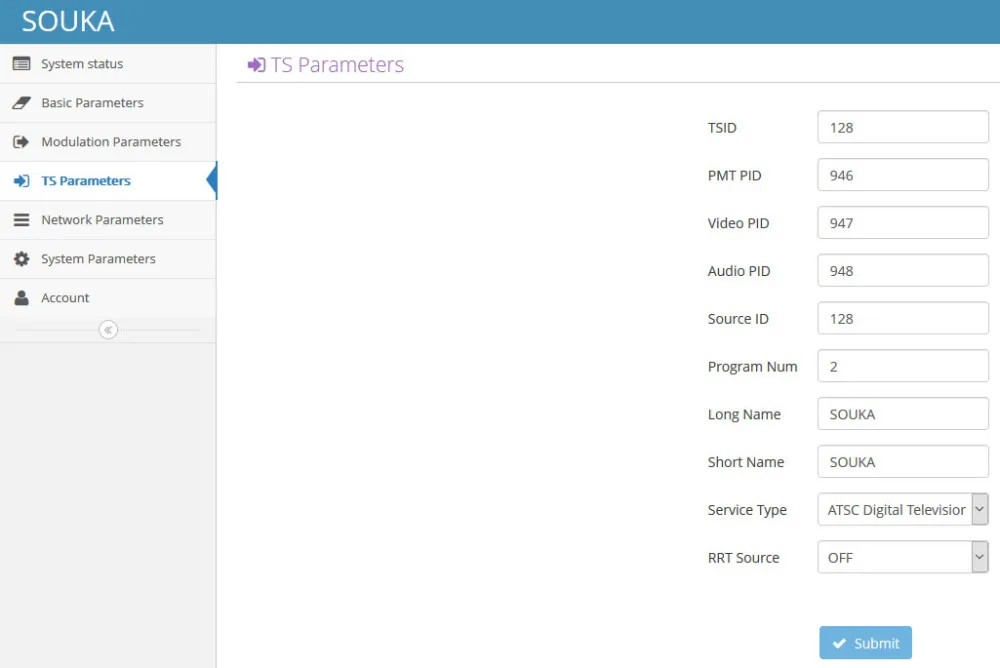This screenshot has width=1000, height=668.
Task: Focus the Audio PID input field
Action: coord(902,271)
